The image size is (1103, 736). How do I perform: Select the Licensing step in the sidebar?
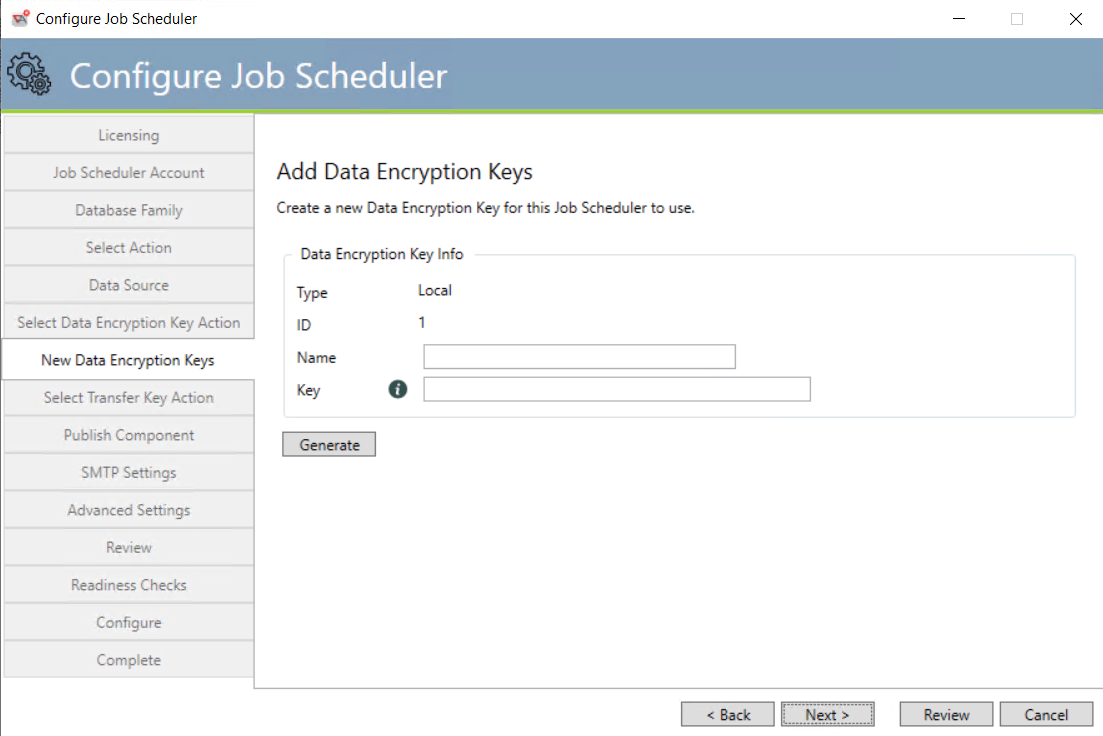click(x=128, y=134)
